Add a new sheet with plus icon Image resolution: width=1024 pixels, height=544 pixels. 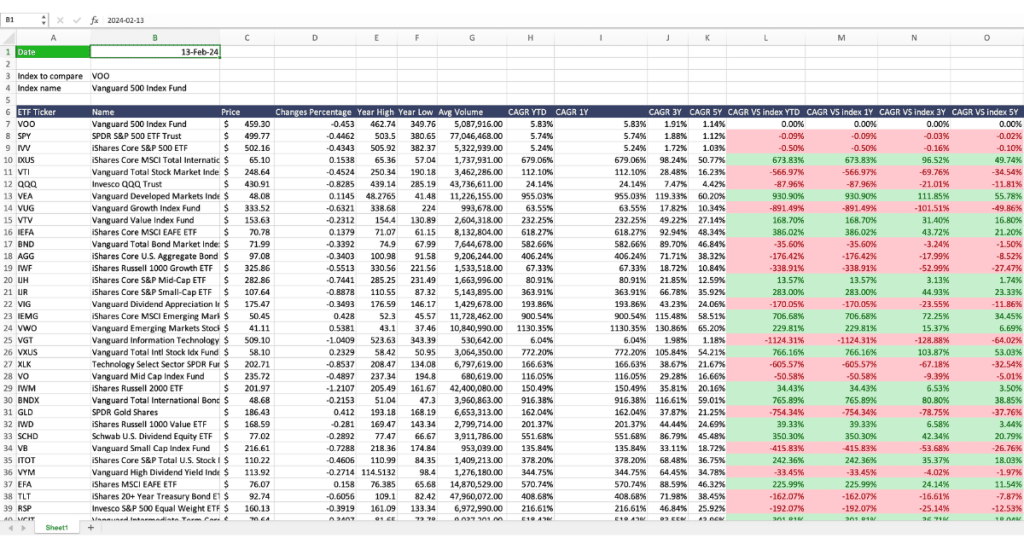click(91, 527)
